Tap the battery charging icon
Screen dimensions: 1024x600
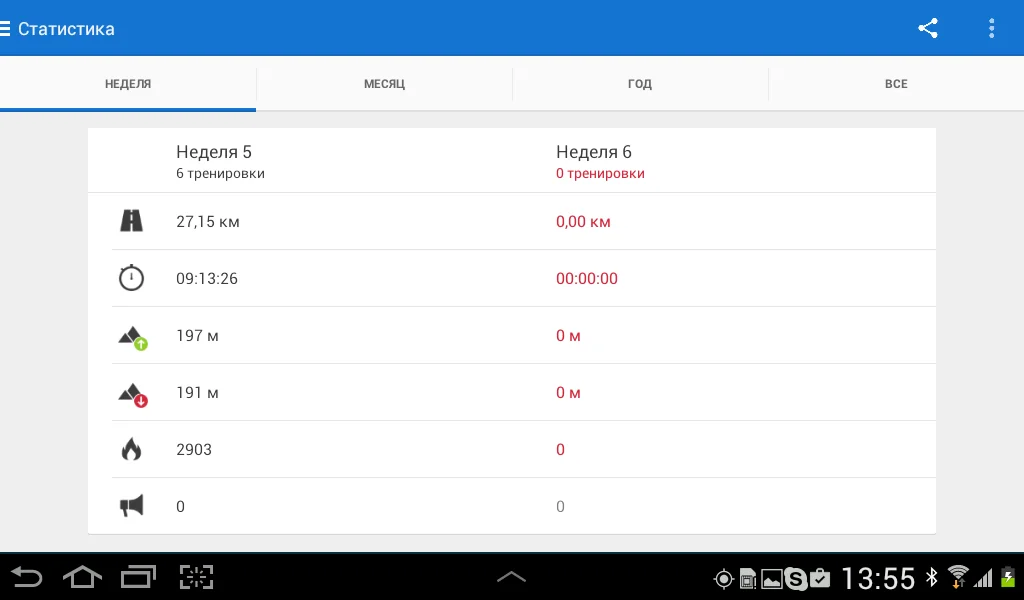1008,577
